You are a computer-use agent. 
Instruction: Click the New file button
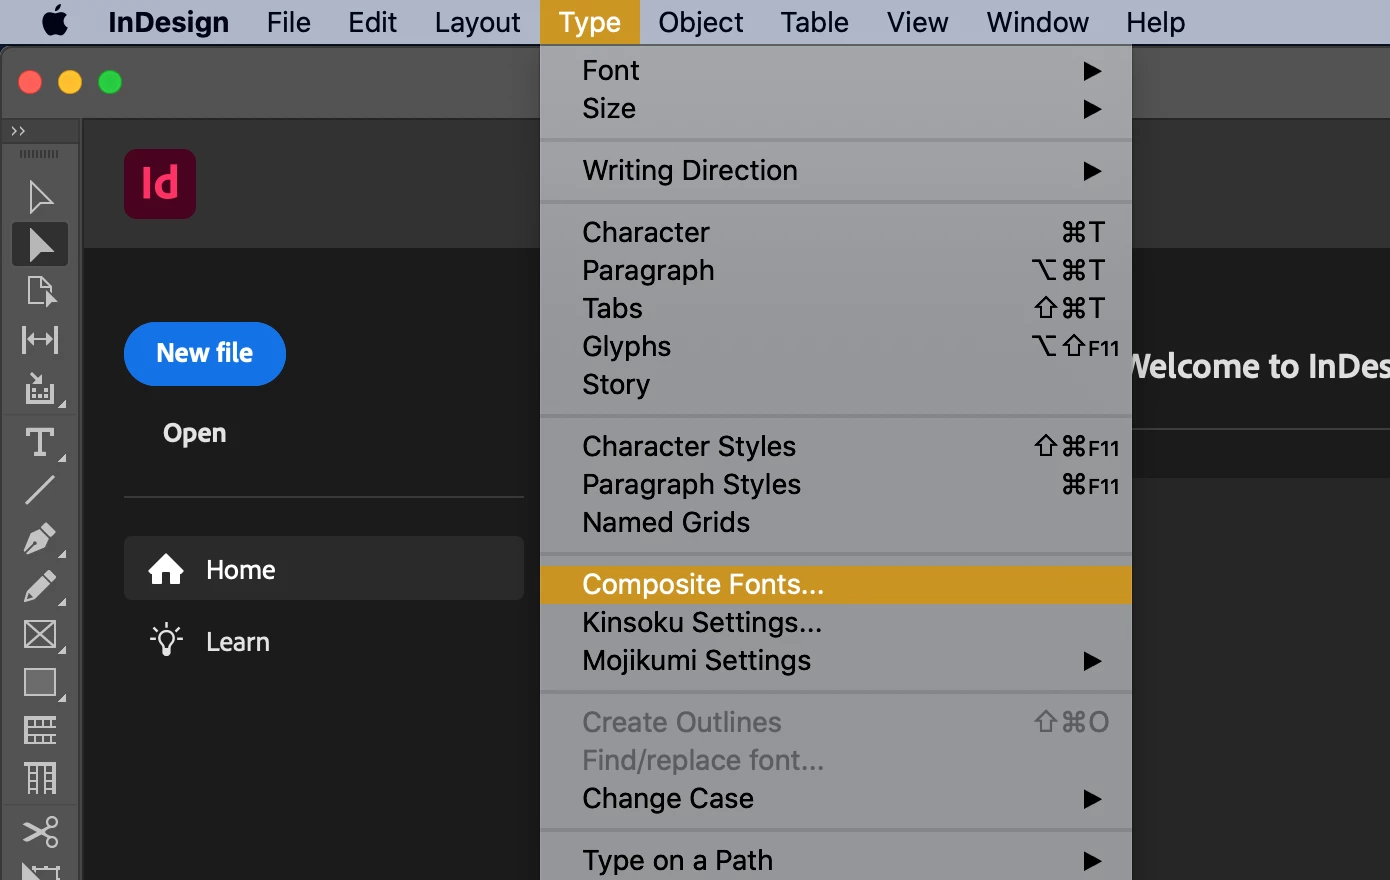click(x=205, y=354)
